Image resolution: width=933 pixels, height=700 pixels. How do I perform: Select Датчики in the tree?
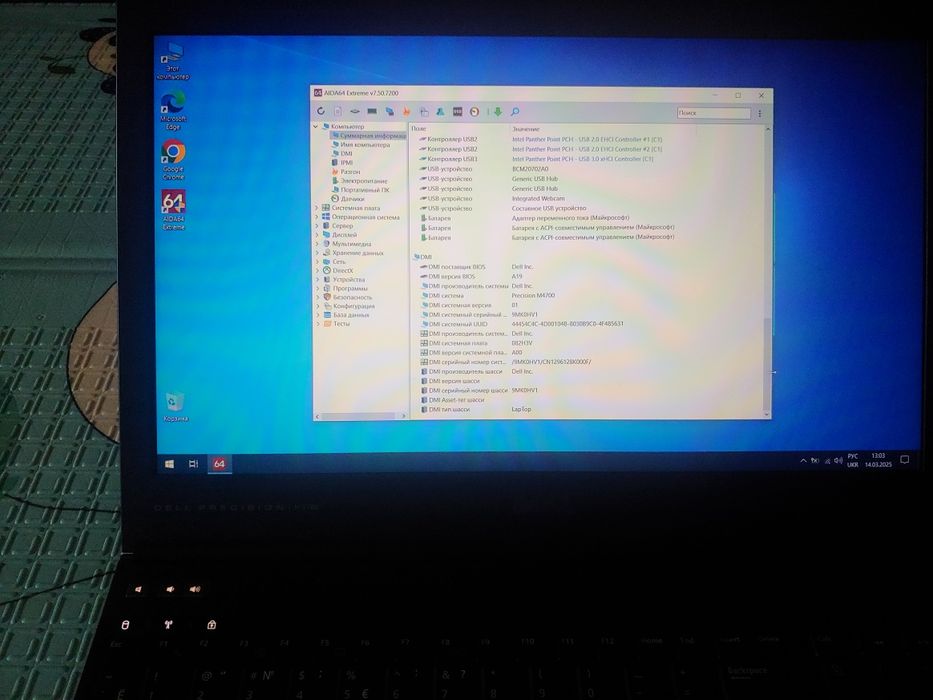[x=348, y=199]
